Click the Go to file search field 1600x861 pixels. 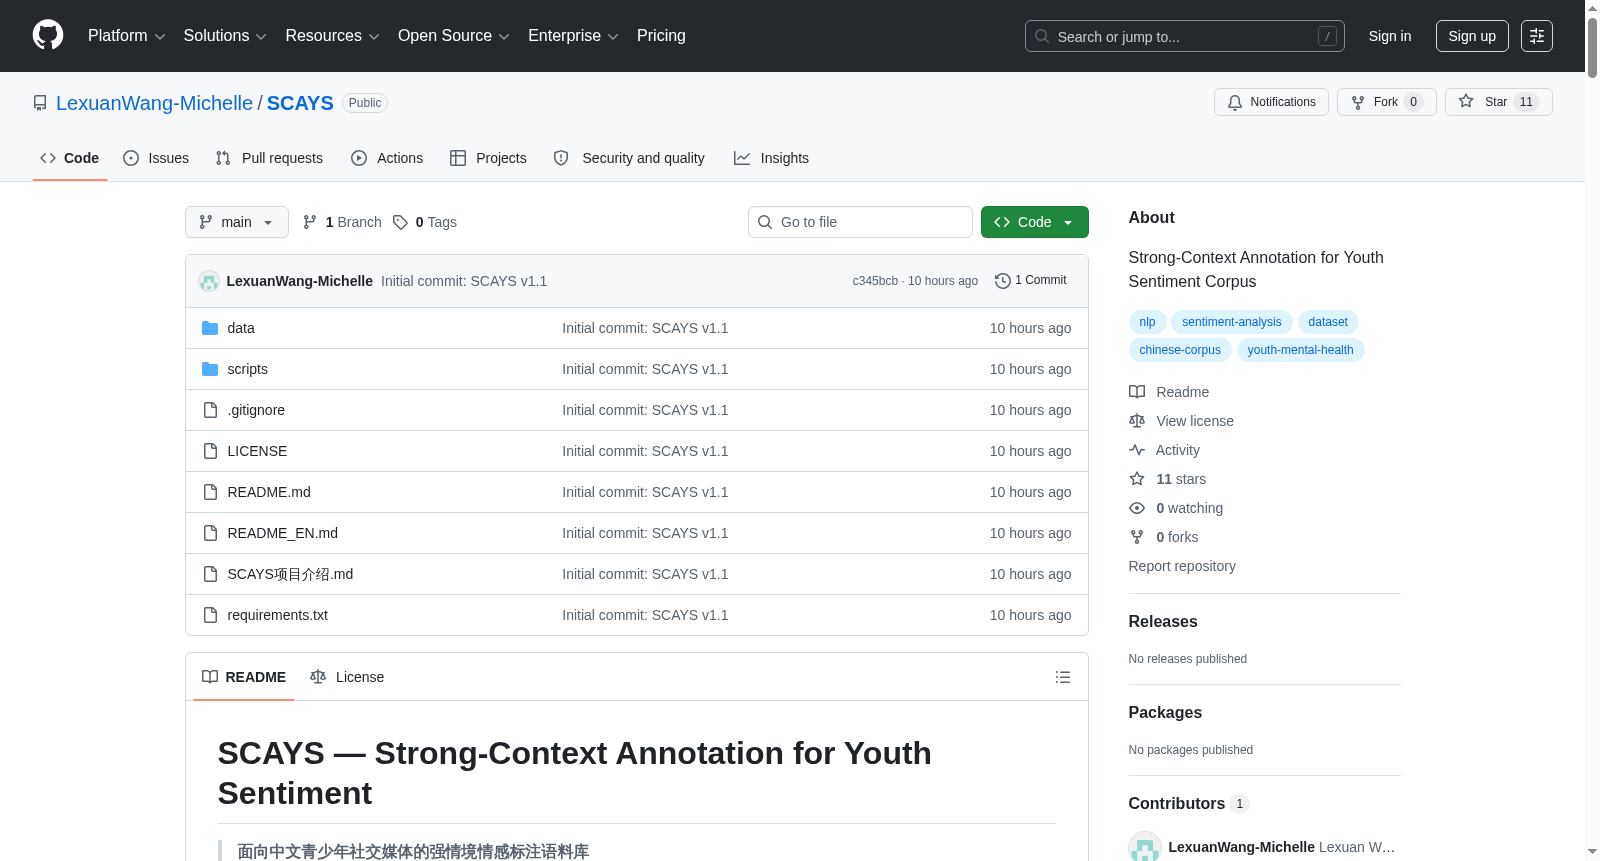[x=860, y=222]
